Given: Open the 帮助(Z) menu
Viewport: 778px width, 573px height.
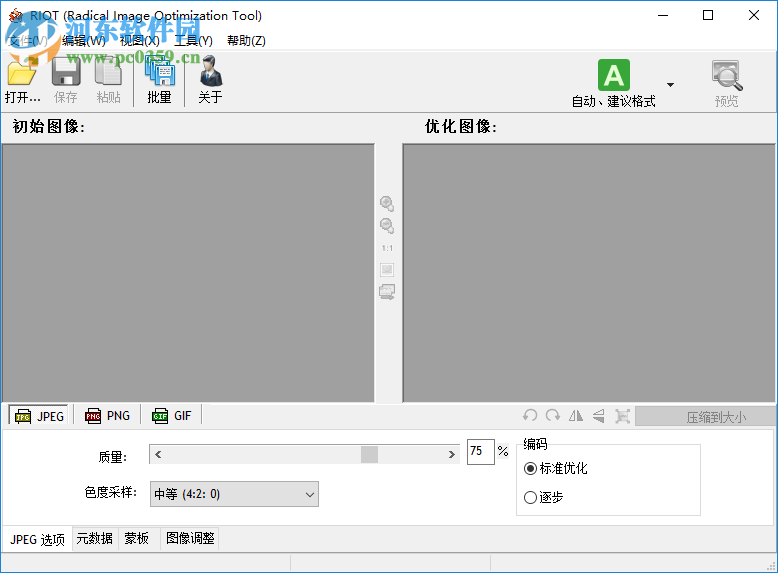Looking at the screenshot, I should pyautogui.click(x=246, y=41).
